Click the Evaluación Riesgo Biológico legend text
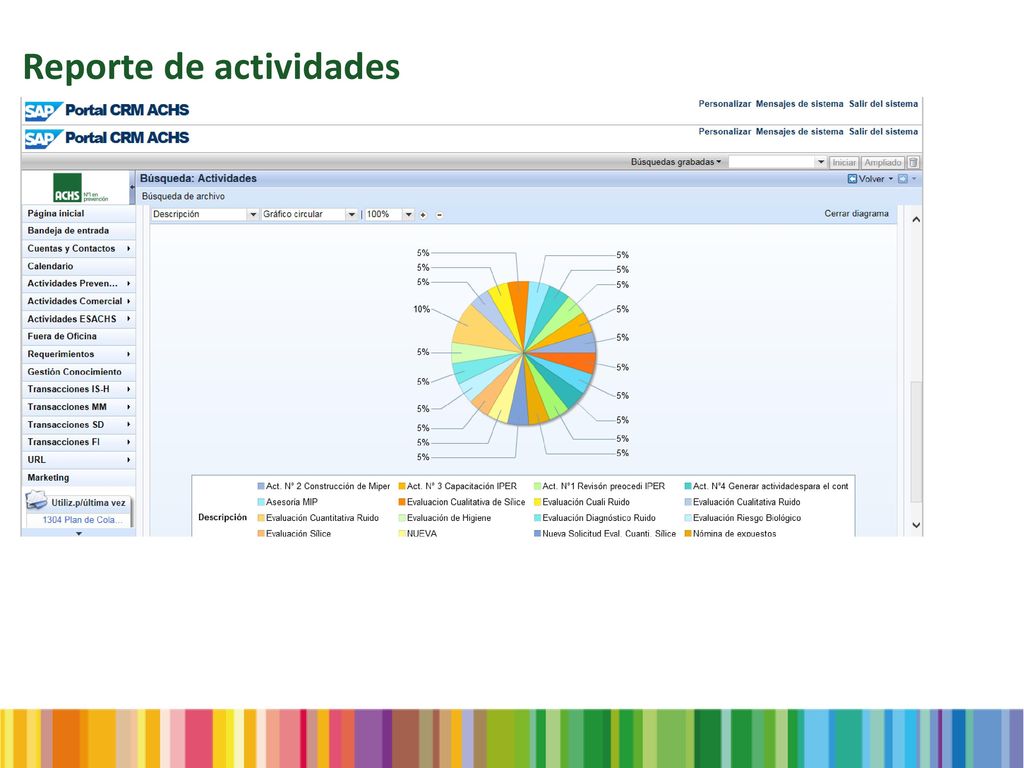This screenshot has height=768, width=1024. pyautogui.click(x=746, y=518)
